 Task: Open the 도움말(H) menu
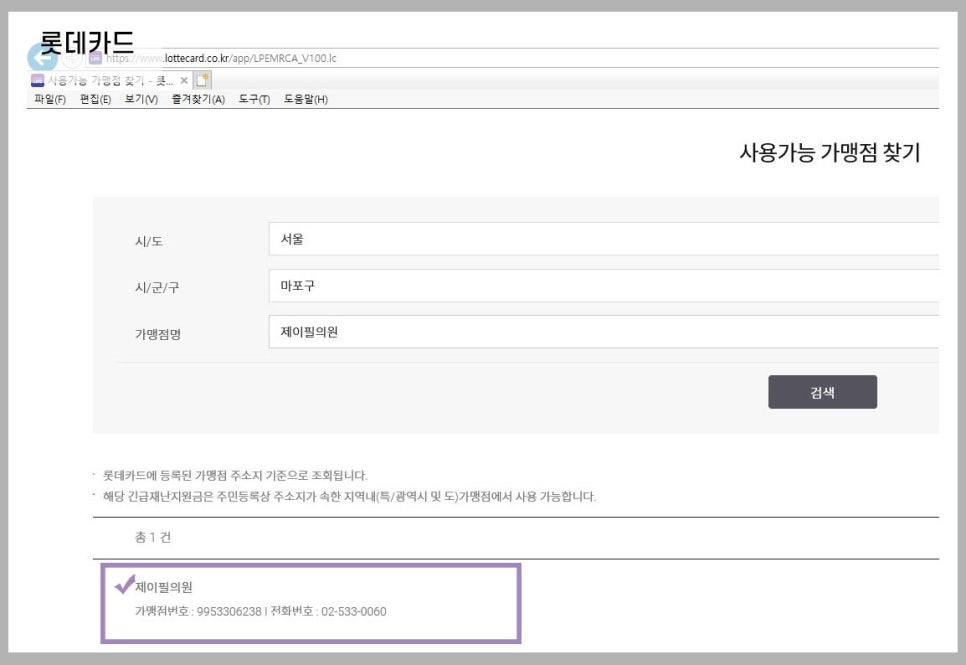tap(306, 99)
